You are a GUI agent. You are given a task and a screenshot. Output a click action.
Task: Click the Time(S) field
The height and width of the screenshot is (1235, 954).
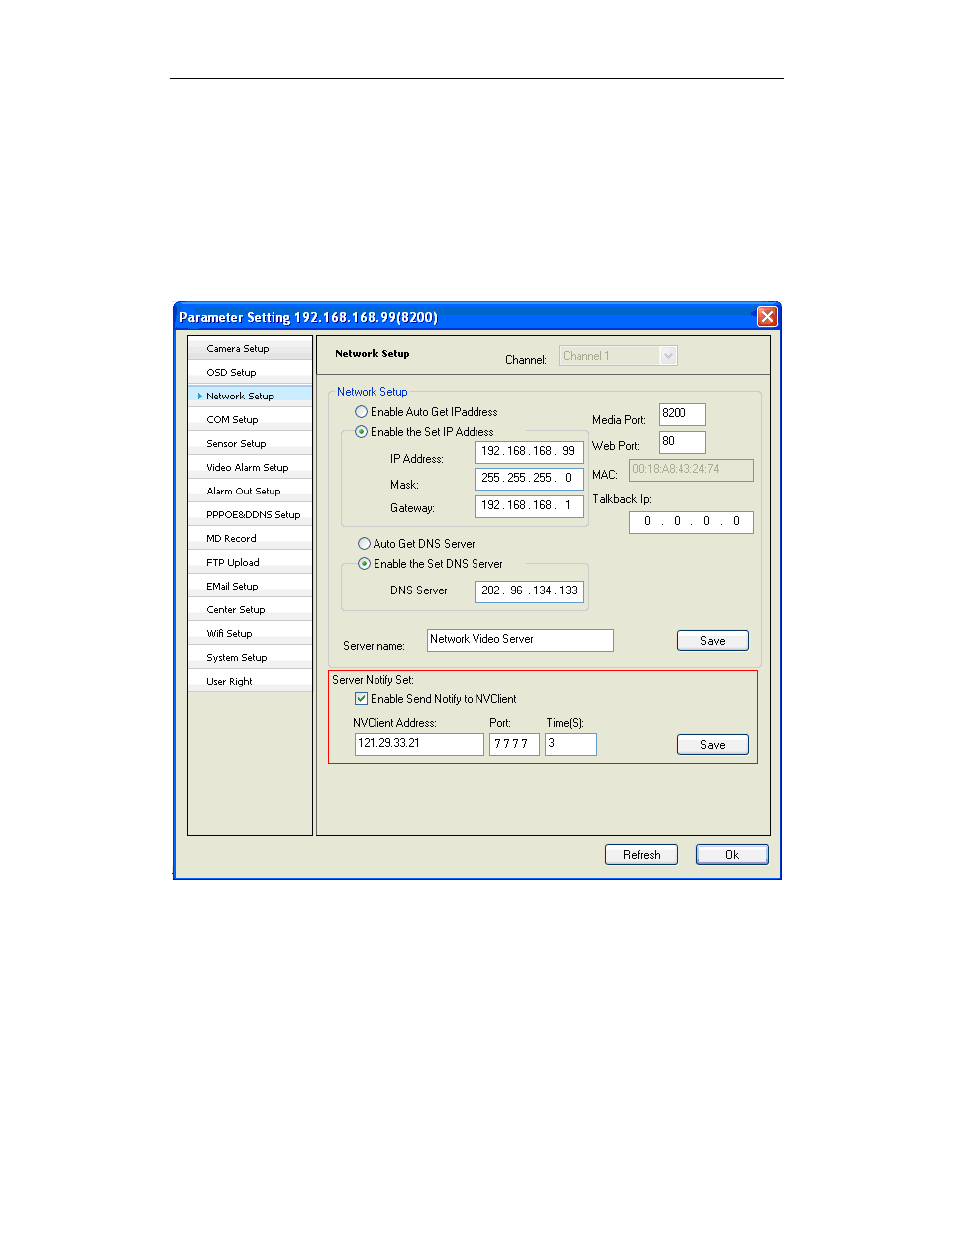click(571, 744)
